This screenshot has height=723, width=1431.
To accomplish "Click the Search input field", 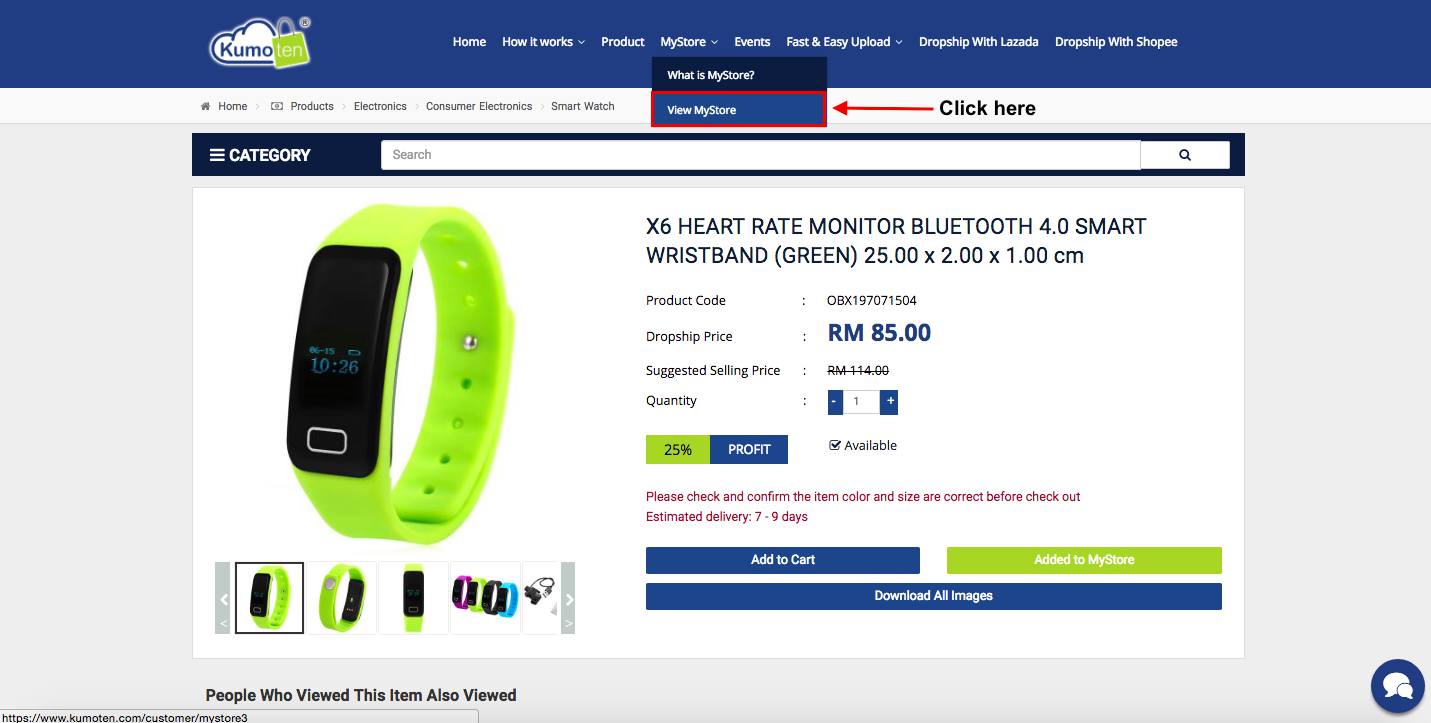I will pos(760,155).
